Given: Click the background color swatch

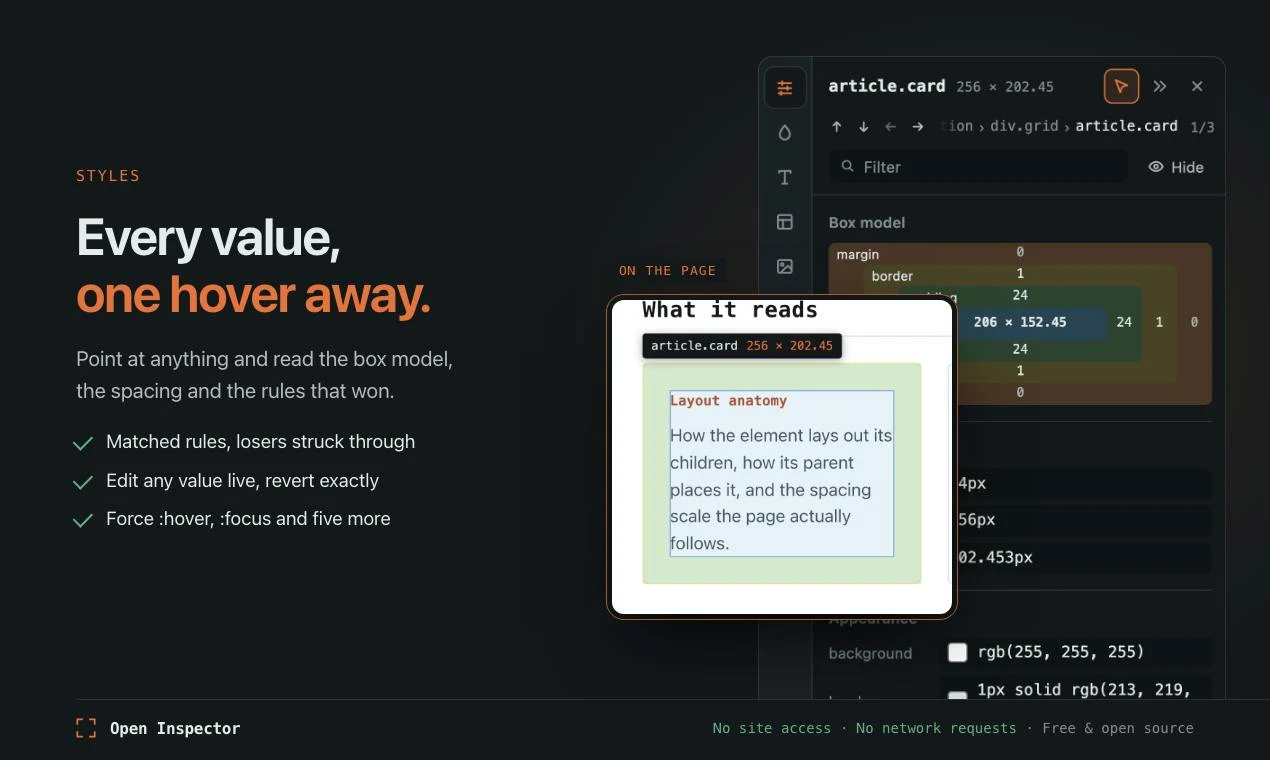Looking at the screenshot, I should pos(957,653).
